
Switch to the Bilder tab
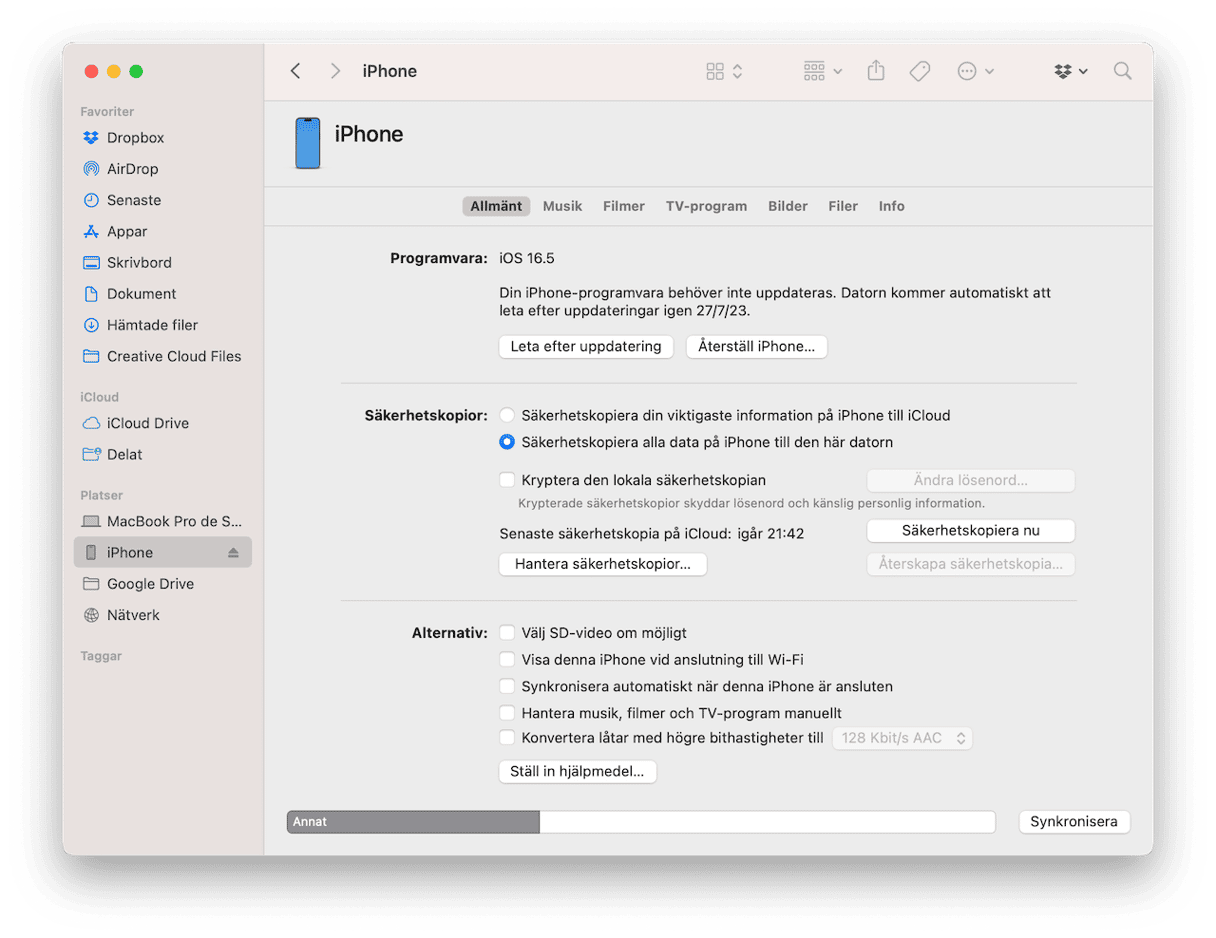tap(788, 206)
